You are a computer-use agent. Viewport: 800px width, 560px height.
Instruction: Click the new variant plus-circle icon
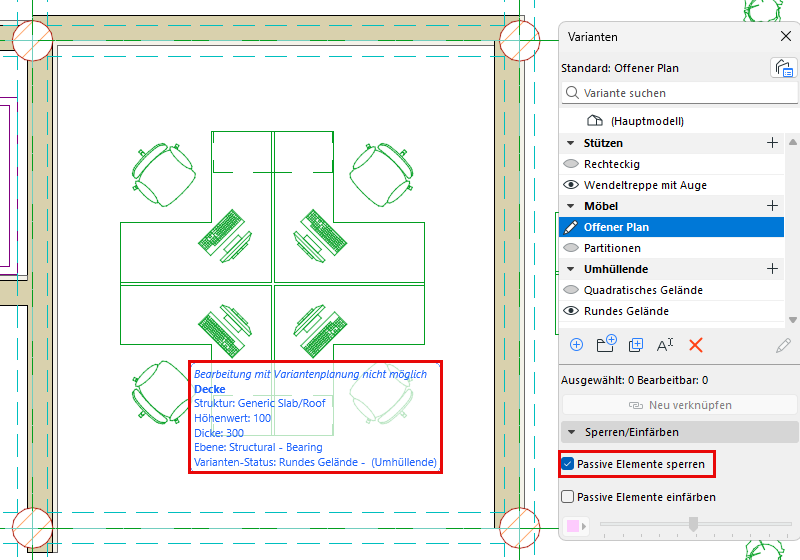pos(576,345)
